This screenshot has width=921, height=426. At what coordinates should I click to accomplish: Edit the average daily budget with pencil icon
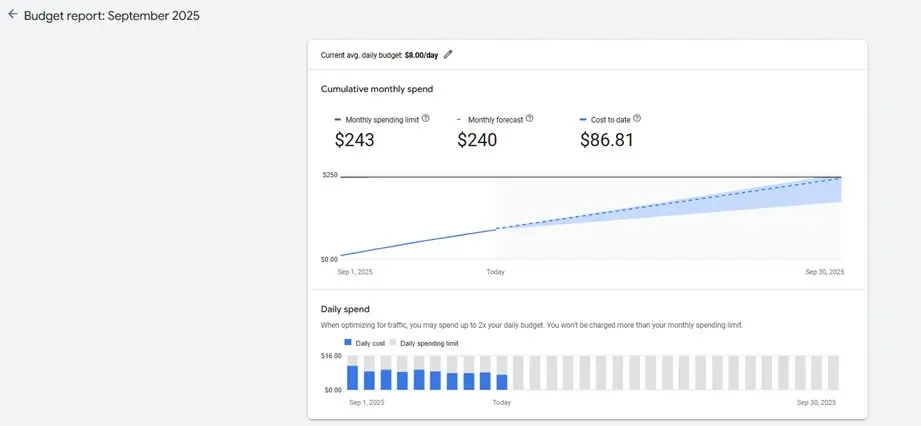448,54
